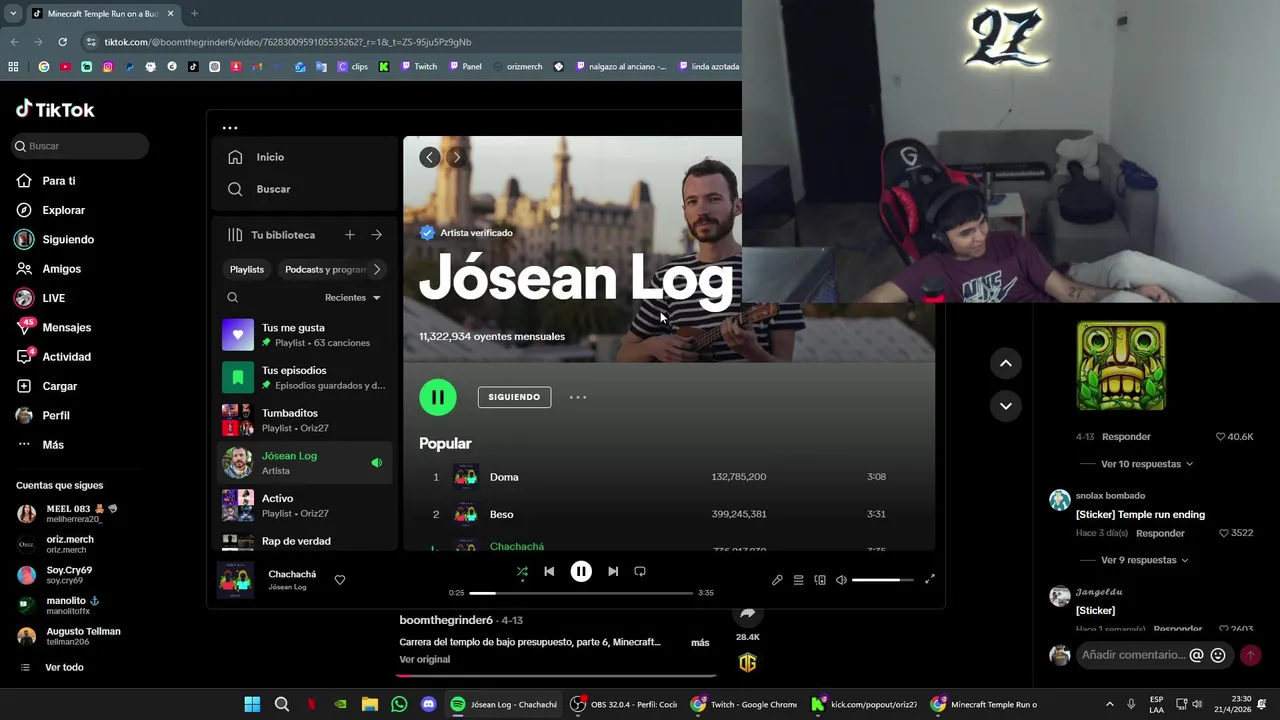Viewport: 1280px width, 720px height.
Task: Like the 40.6K comment heart
Action: point(1221,437)
